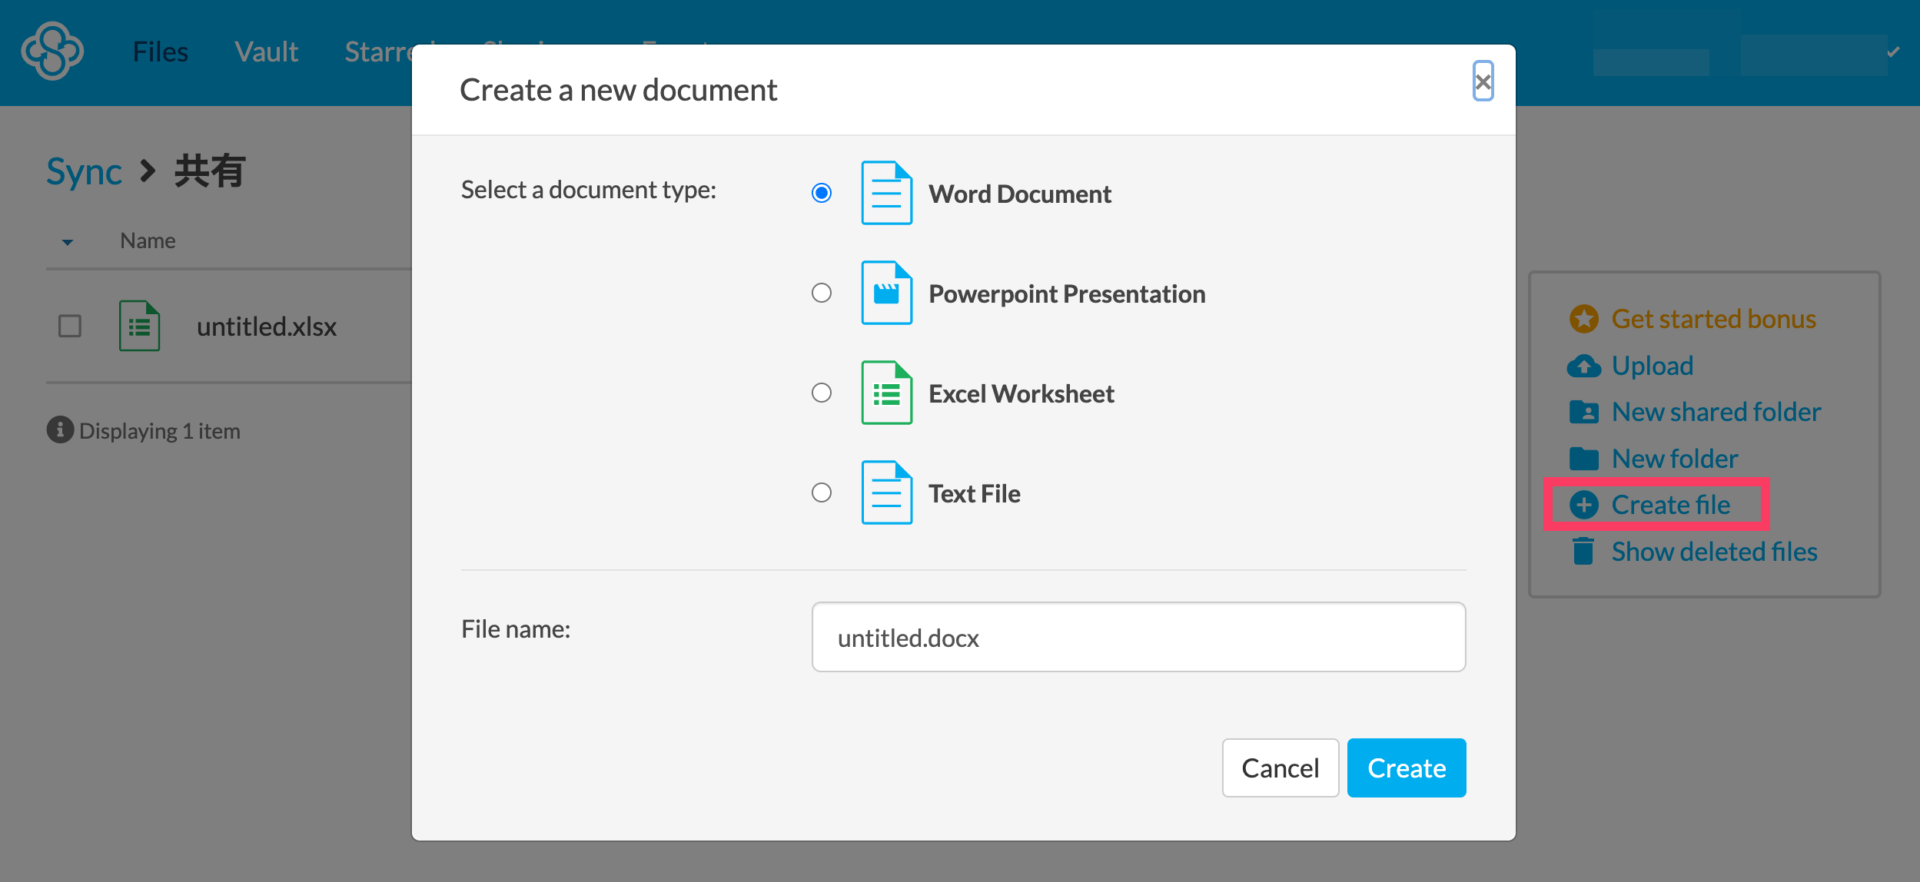Click the Upload cloud icon

pos(1583,366)
